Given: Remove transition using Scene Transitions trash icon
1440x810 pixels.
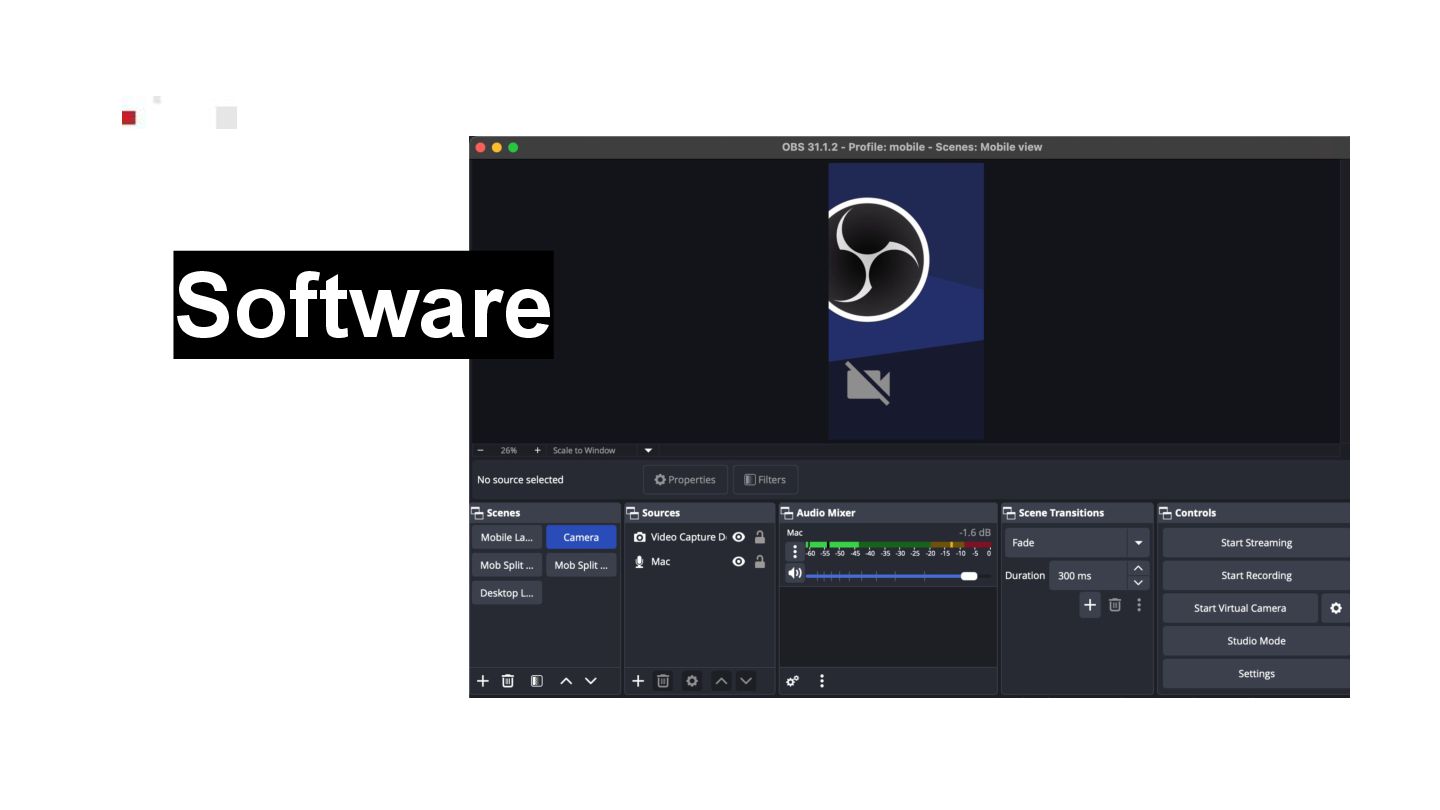Looking at the screenshot, I should (1115, 605).
